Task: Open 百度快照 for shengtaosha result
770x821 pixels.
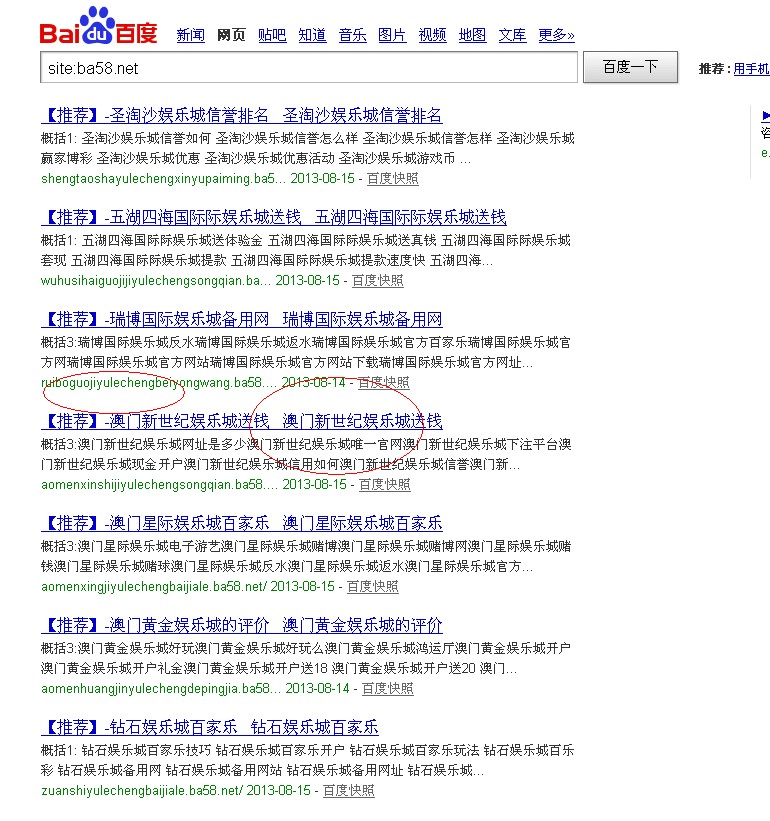Action: 393,179
